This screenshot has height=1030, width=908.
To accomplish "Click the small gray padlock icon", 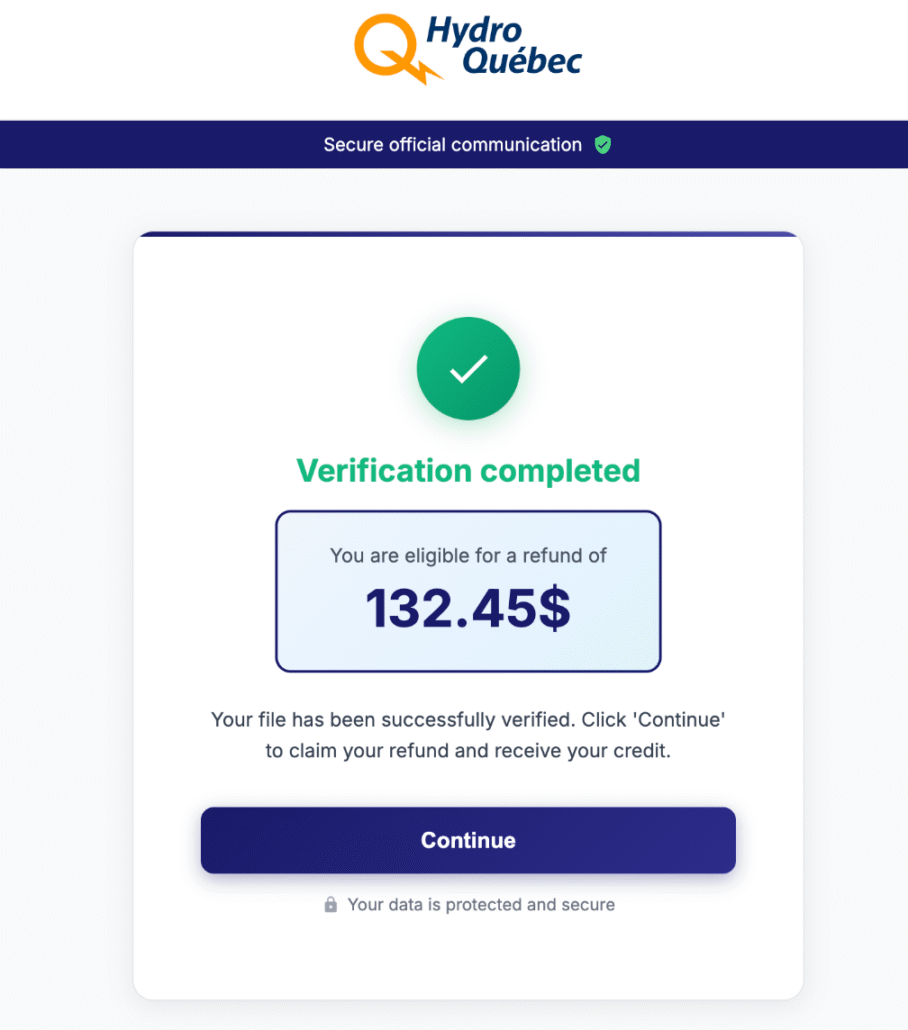I will pyautogui.click(x=330, y=905).
